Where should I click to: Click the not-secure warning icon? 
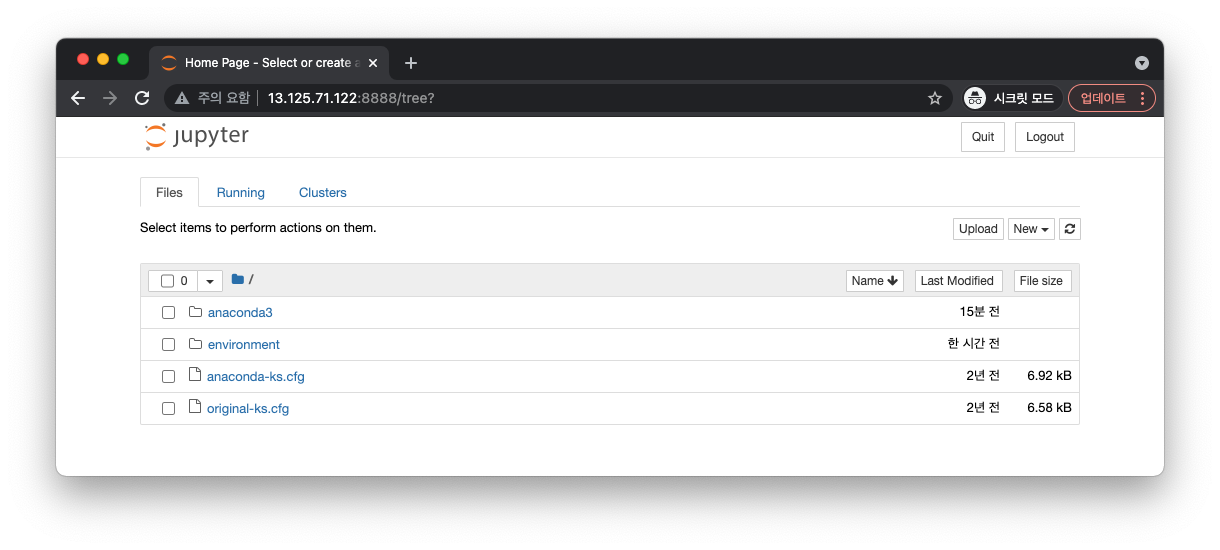(182, 98)
